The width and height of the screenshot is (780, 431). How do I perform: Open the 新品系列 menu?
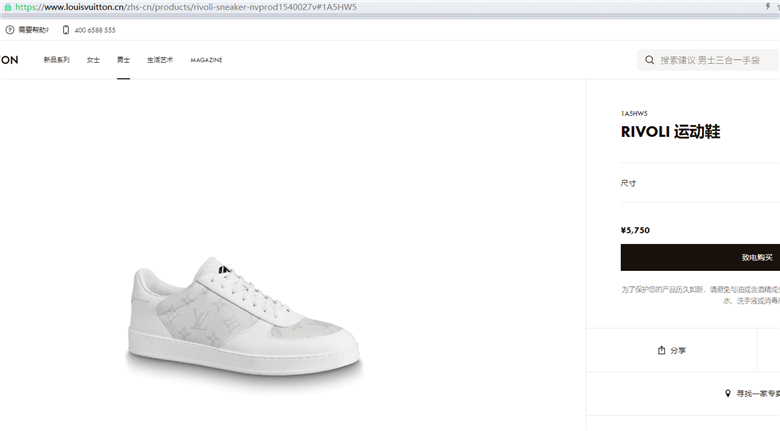(x=56, y=60)
